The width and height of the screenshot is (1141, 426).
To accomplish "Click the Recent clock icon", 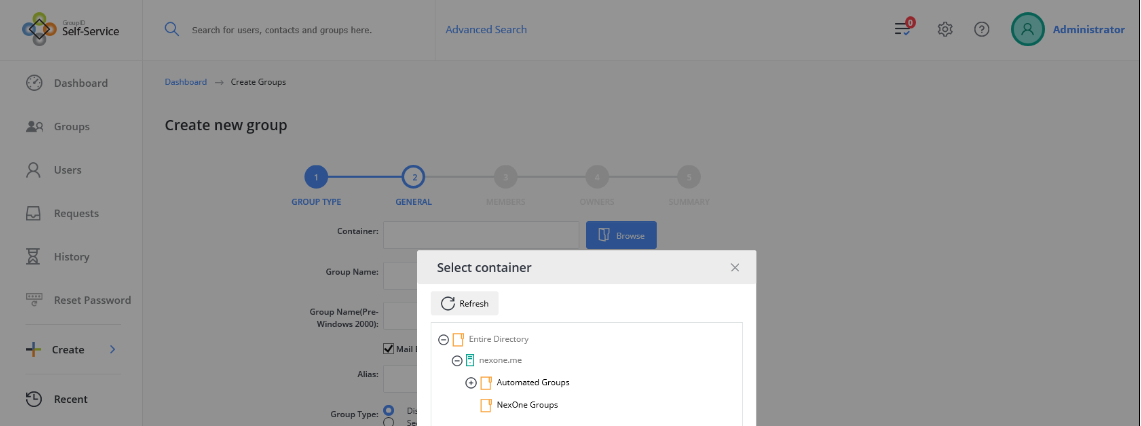I will [33, 399].
